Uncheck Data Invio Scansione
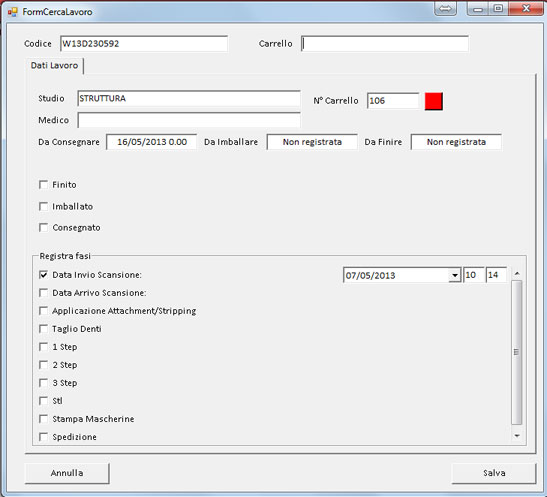The width and height of the screenshot is (547, 497). click(x=43, y=275)
